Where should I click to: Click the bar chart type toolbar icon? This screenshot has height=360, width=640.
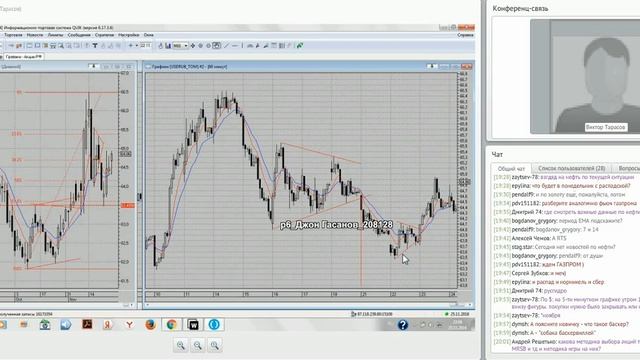click(x=168, y=45)
